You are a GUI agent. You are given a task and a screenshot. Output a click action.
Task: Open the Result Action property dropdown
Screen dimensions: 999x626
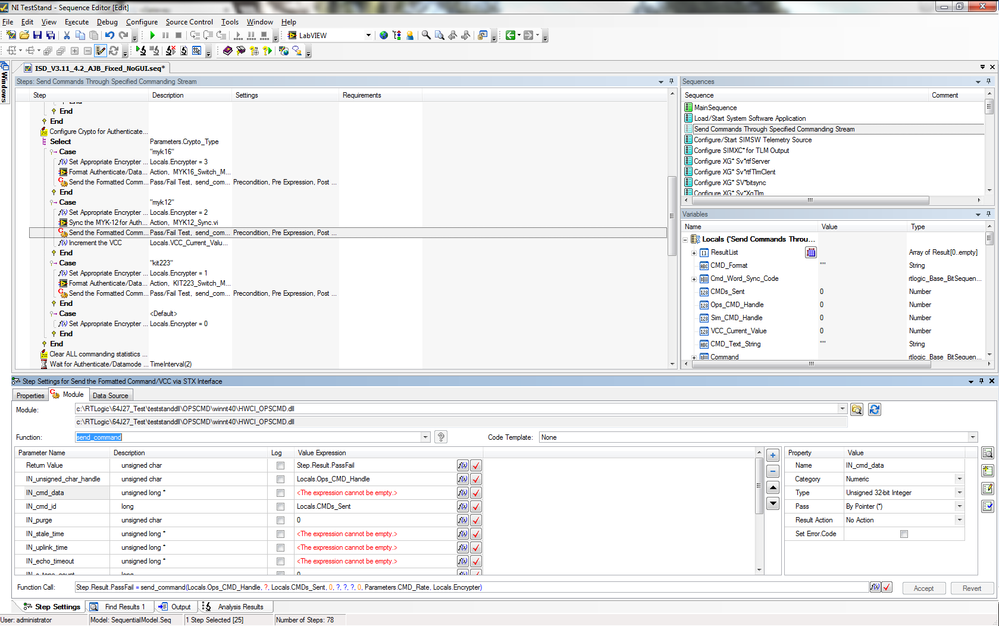coord(959,520)
